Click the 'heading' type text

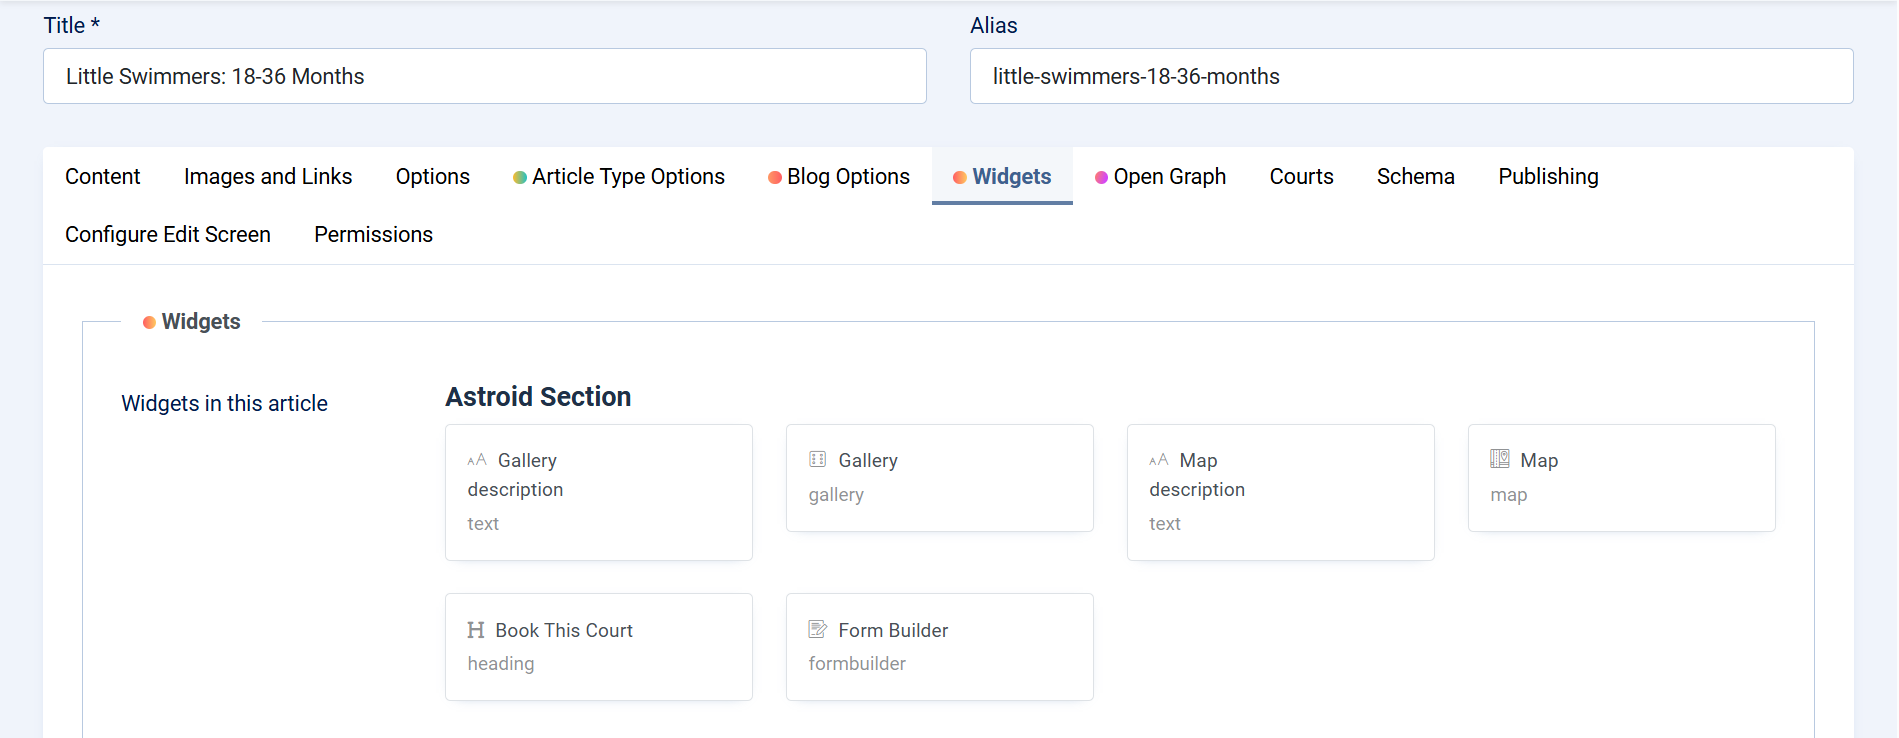(501, 664)
